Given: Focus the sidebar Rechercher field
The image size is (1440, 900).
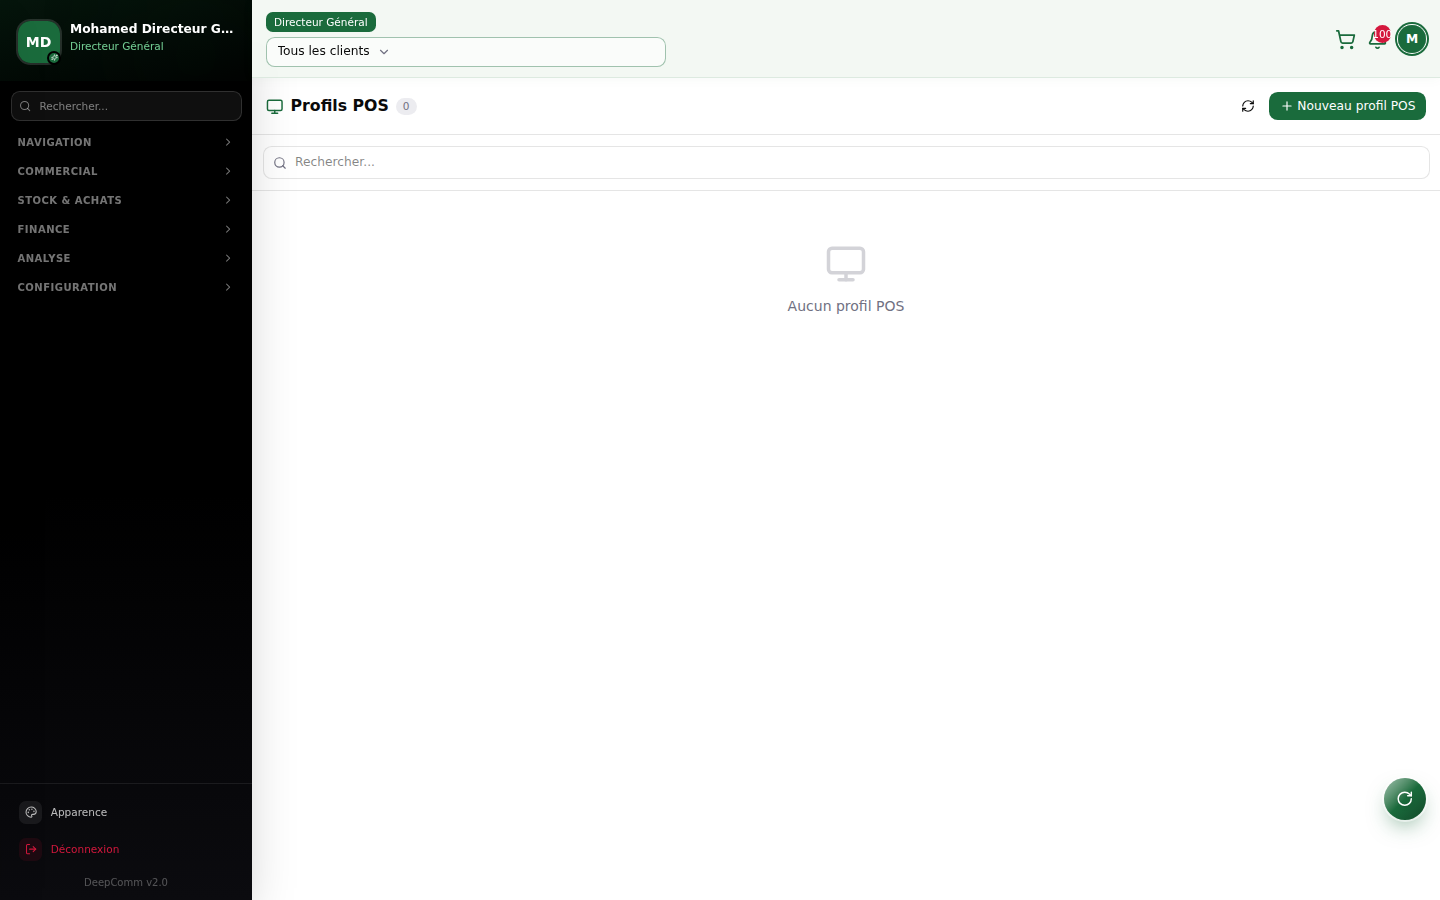Looking at the screenshot, I should click(x=126, y=106).
